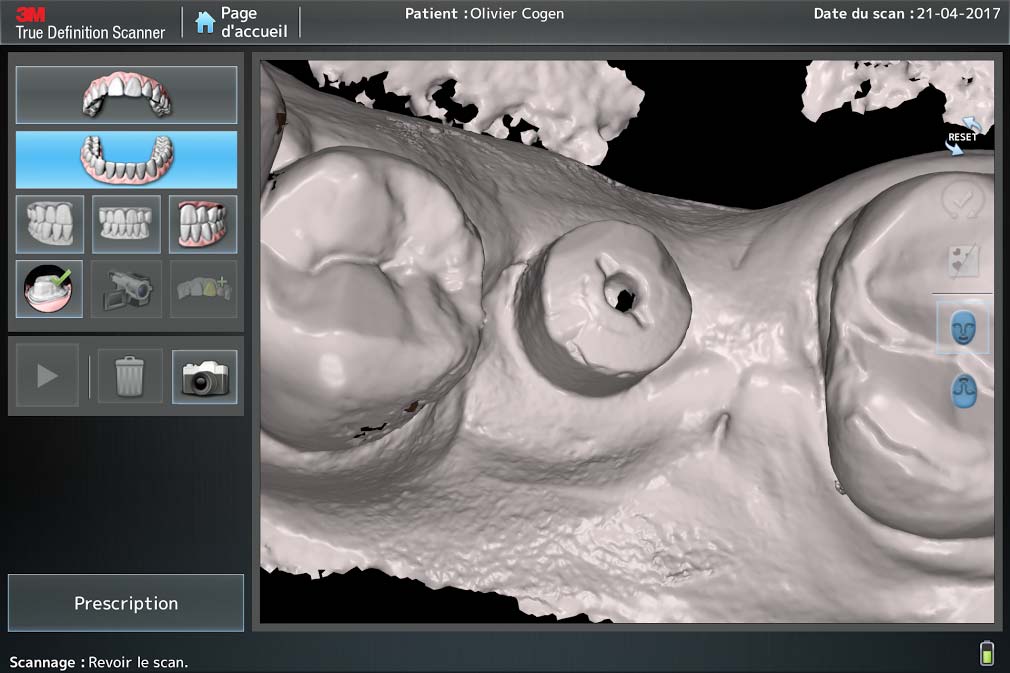
Task: Toggle the hearts overlay icon in viewer
Action: 963,261
